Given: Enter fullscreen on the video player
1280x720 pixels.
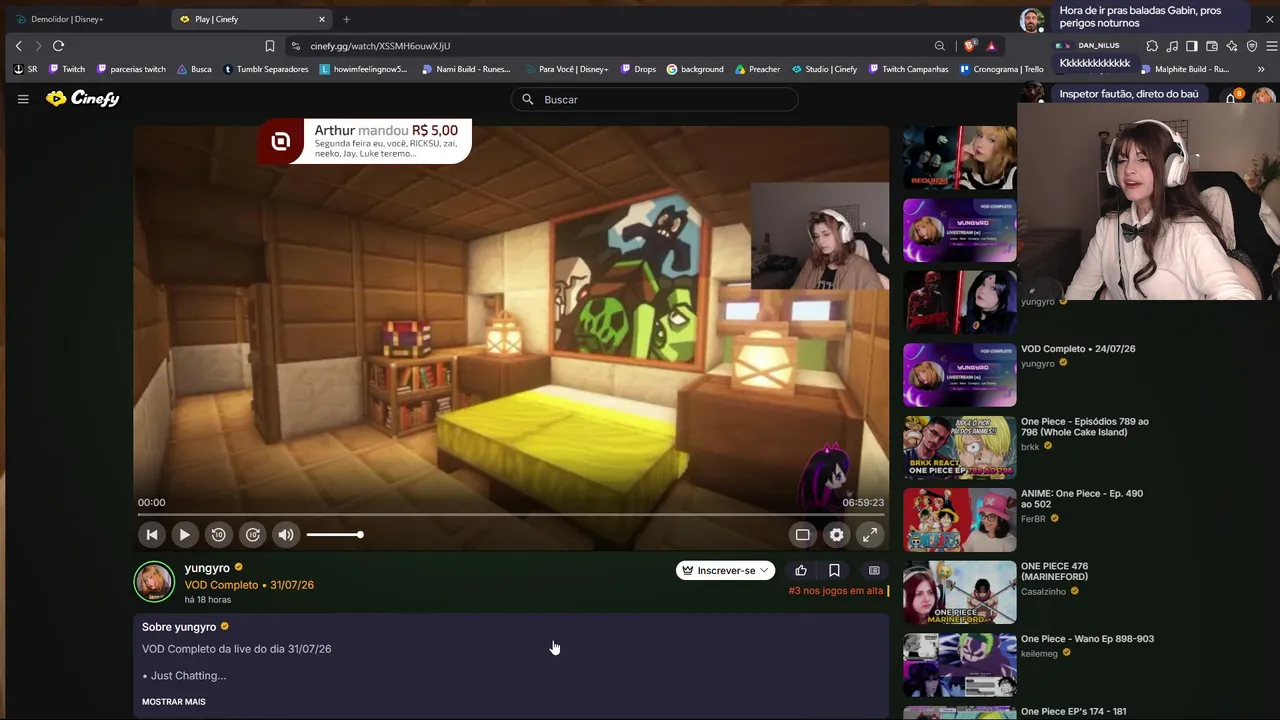Looking at the screenshot, I should click(x=871, y=535).
